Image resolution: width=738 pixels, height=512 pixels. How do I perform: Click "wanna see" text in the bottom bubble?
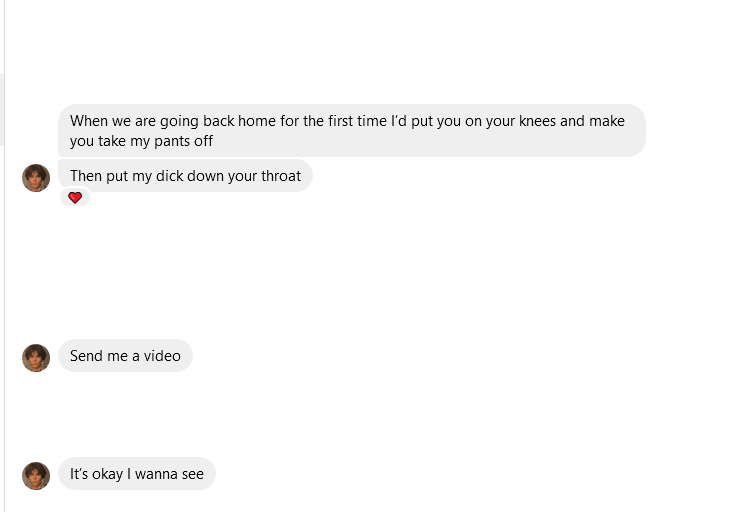[x=169, y=474]
